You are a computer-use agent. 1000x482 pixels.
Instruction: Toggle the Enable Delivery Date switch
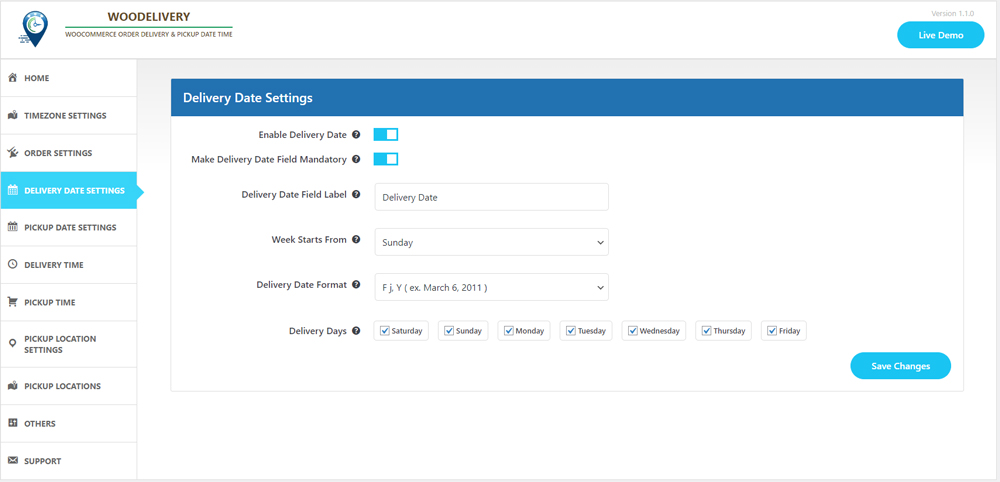pos(386,134)
